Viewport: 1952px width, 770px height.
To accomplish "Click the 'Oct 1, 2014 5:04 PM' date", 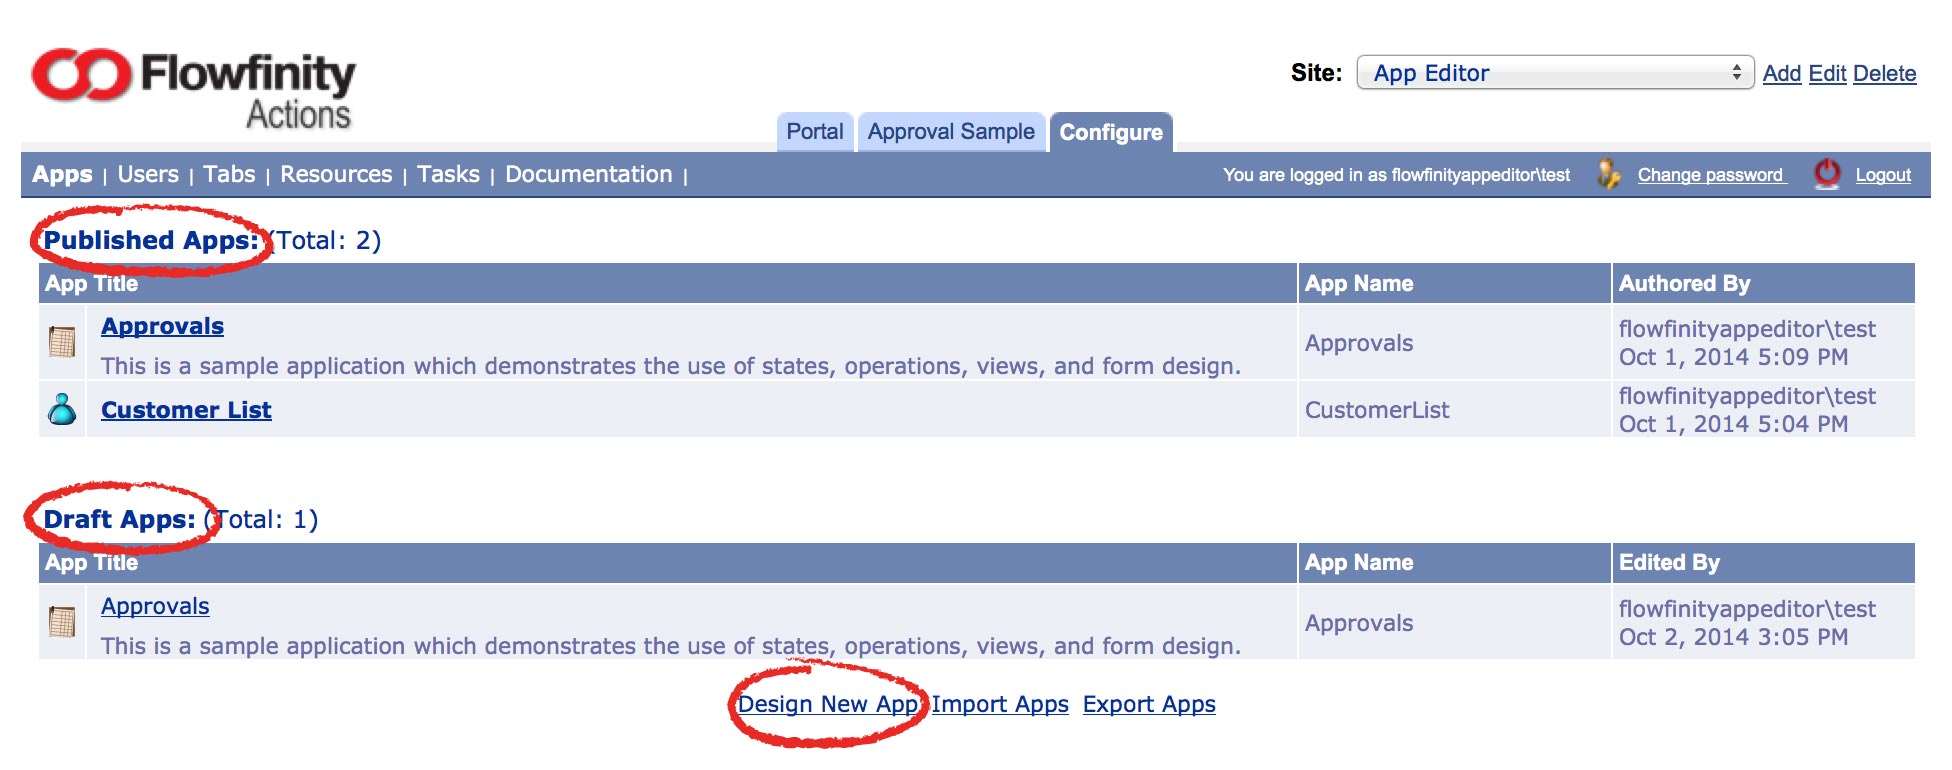I will click(1733, 424).
